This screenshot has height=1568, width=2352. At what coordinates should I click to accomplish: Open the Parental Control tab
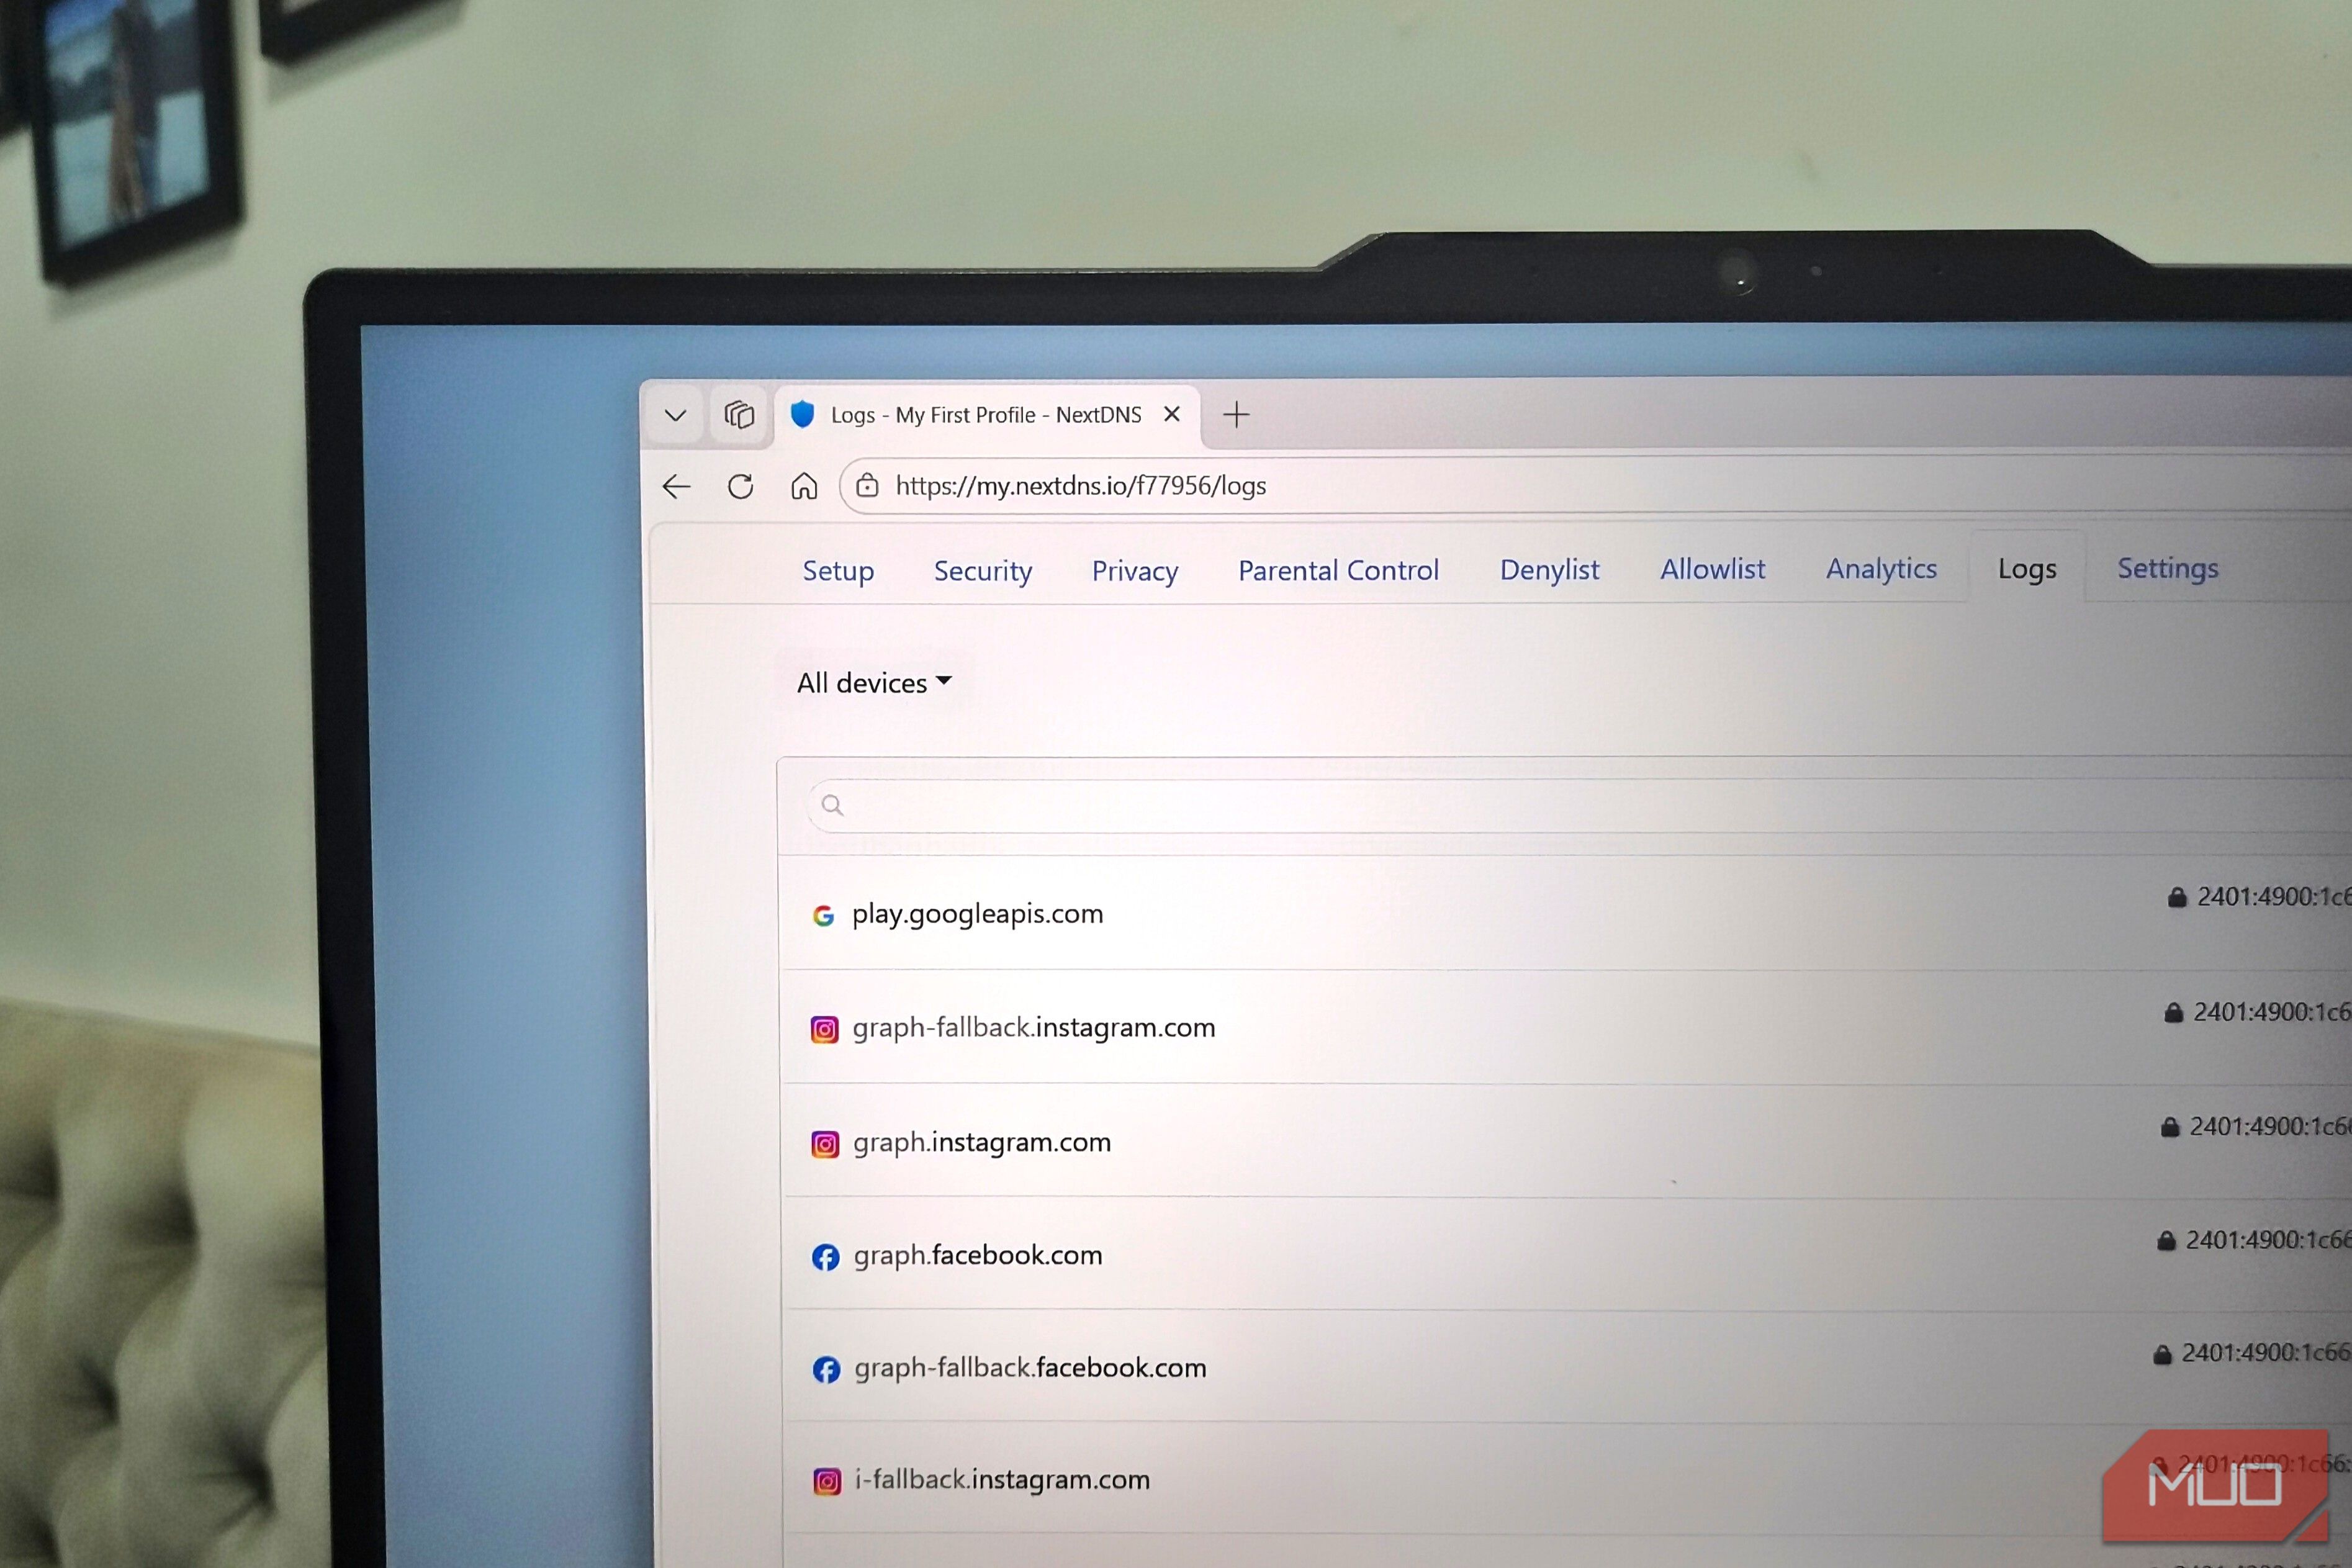[x=1338, y=570]
